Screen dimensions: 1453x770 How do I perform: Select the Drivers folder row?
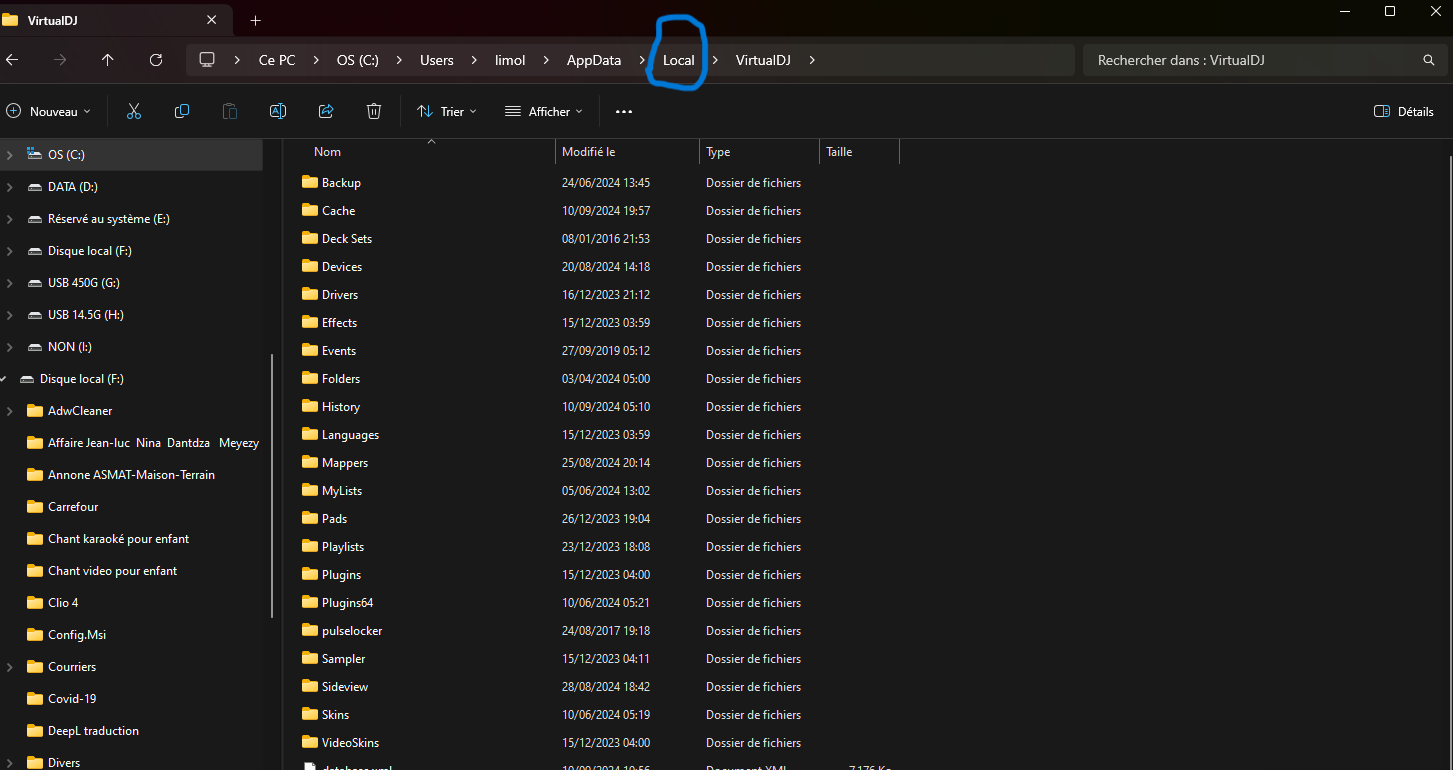click(x=600, y=295)
